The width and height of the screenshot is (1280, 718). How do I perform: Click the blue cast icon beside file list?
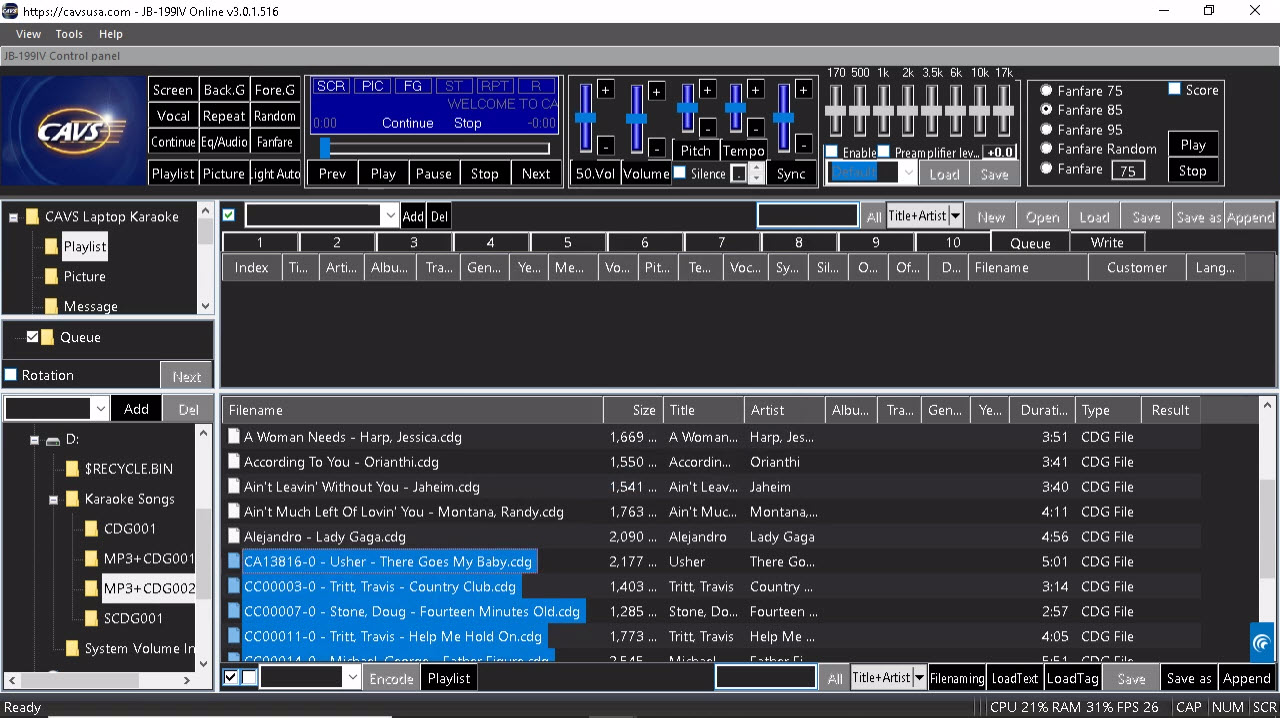point(1262,642)
